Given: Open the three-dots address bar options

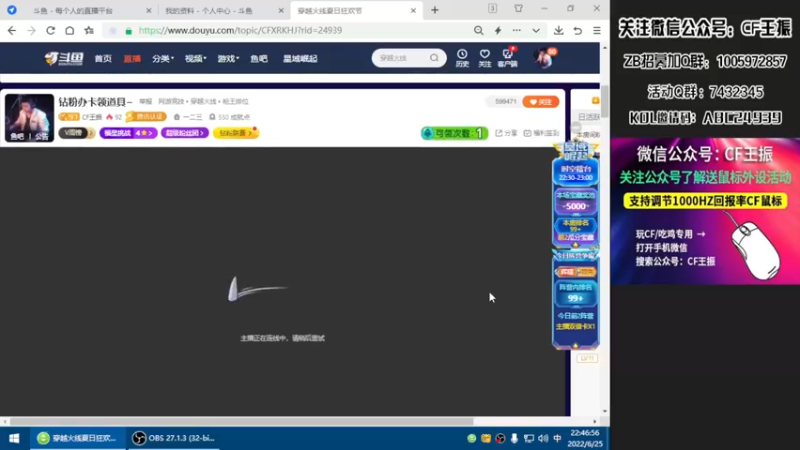Looking at the screenshot, I should click(x=516, y=31).
